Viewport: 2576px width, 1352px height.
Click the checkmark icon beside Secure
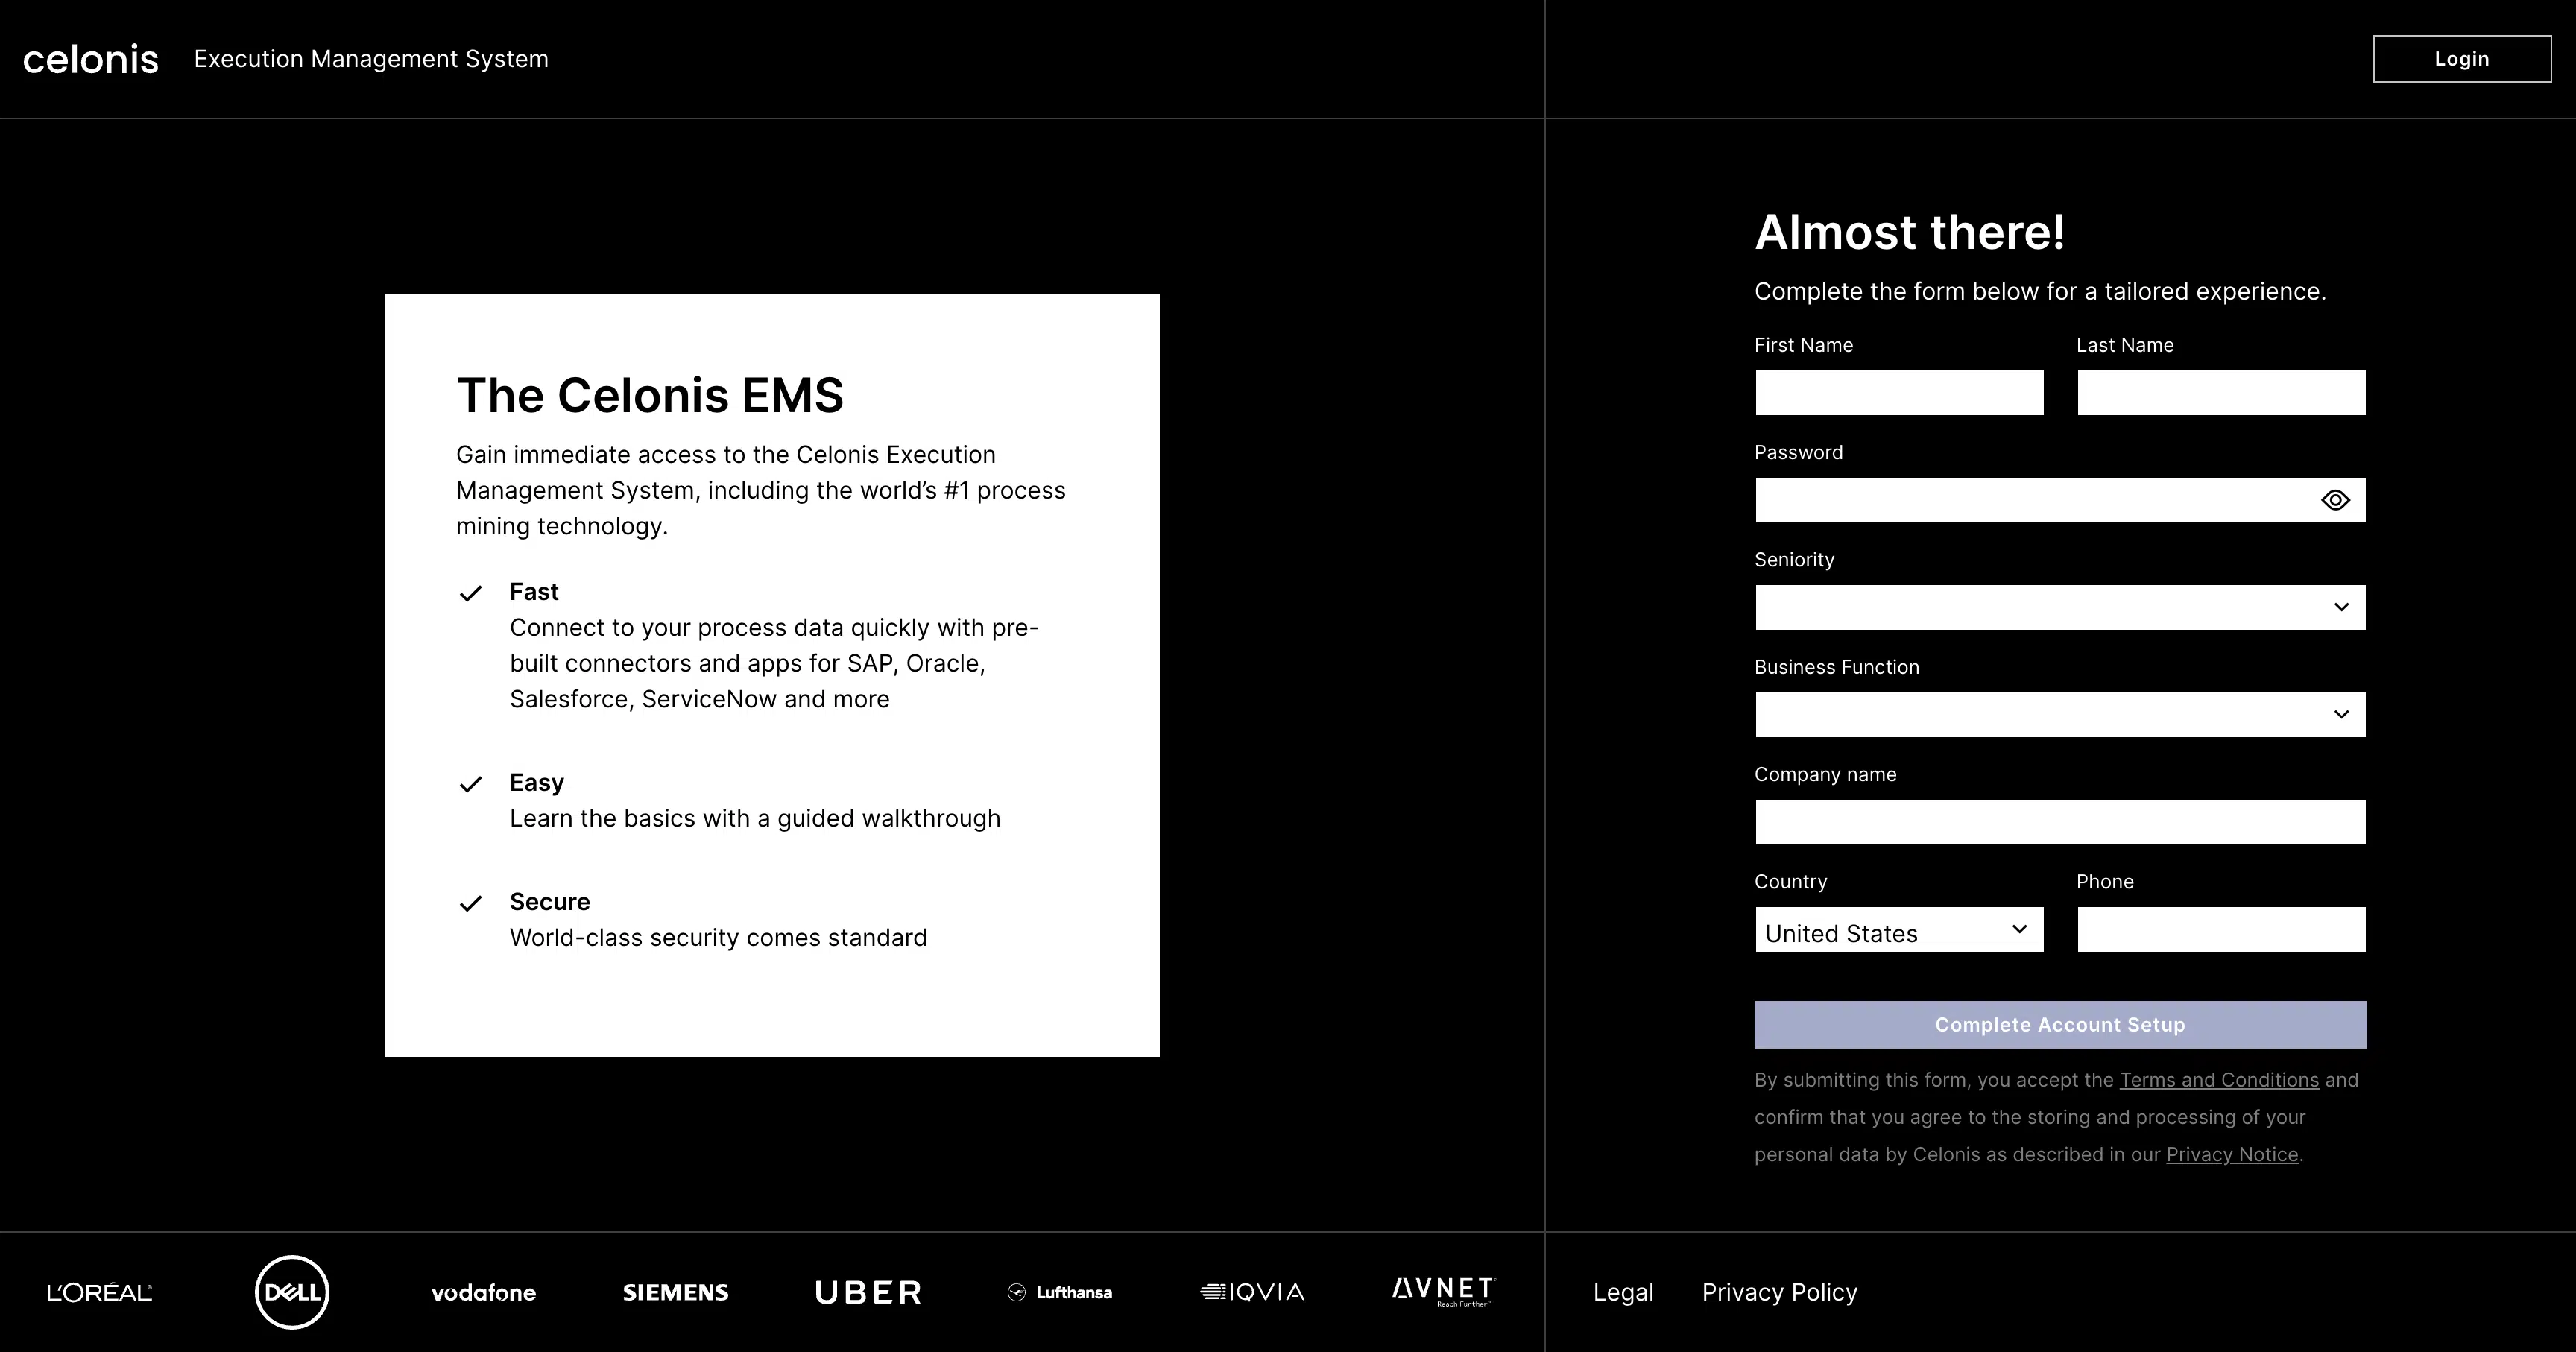coord(471,903)
